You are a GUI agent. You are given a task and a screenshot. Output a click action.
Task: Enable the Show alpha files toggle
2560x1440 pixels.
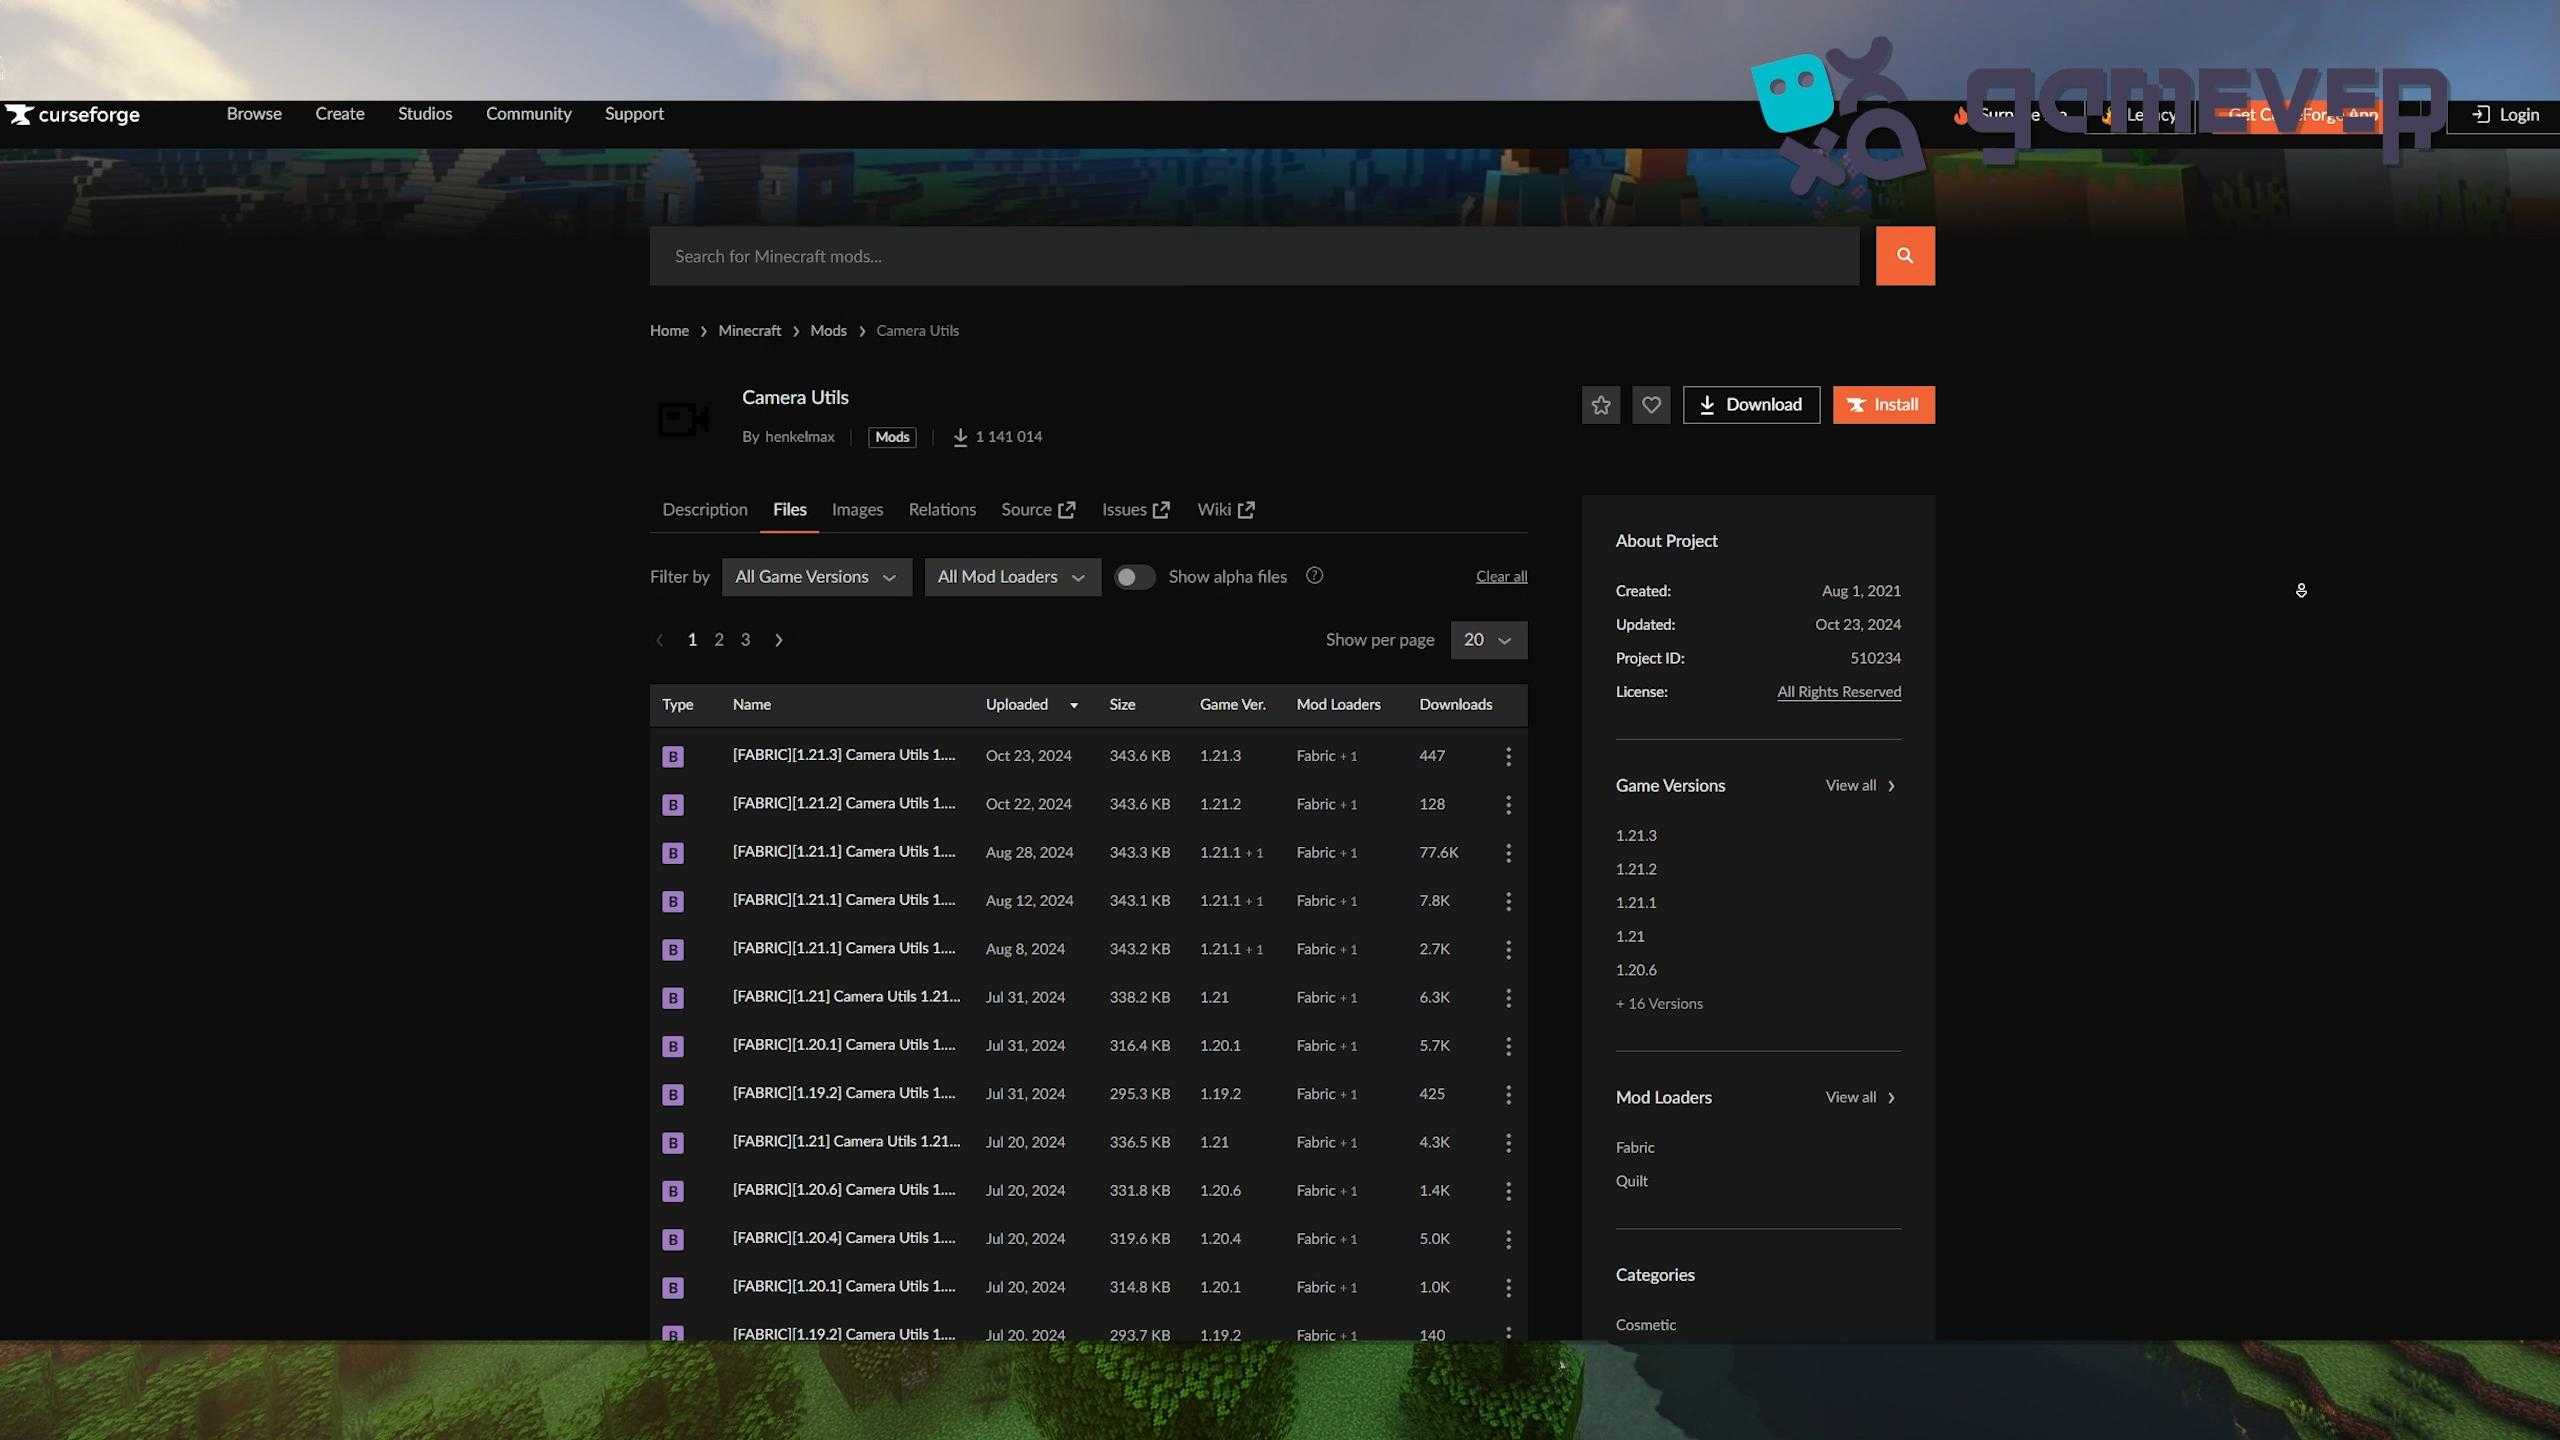coord(1134,577)
